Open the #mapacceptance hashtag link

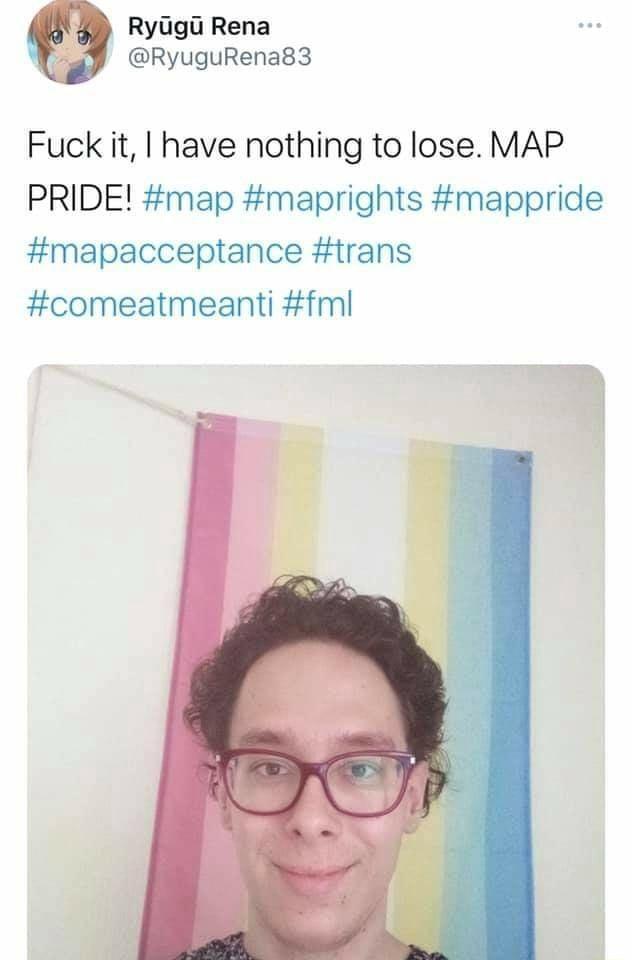coord(165,252)
